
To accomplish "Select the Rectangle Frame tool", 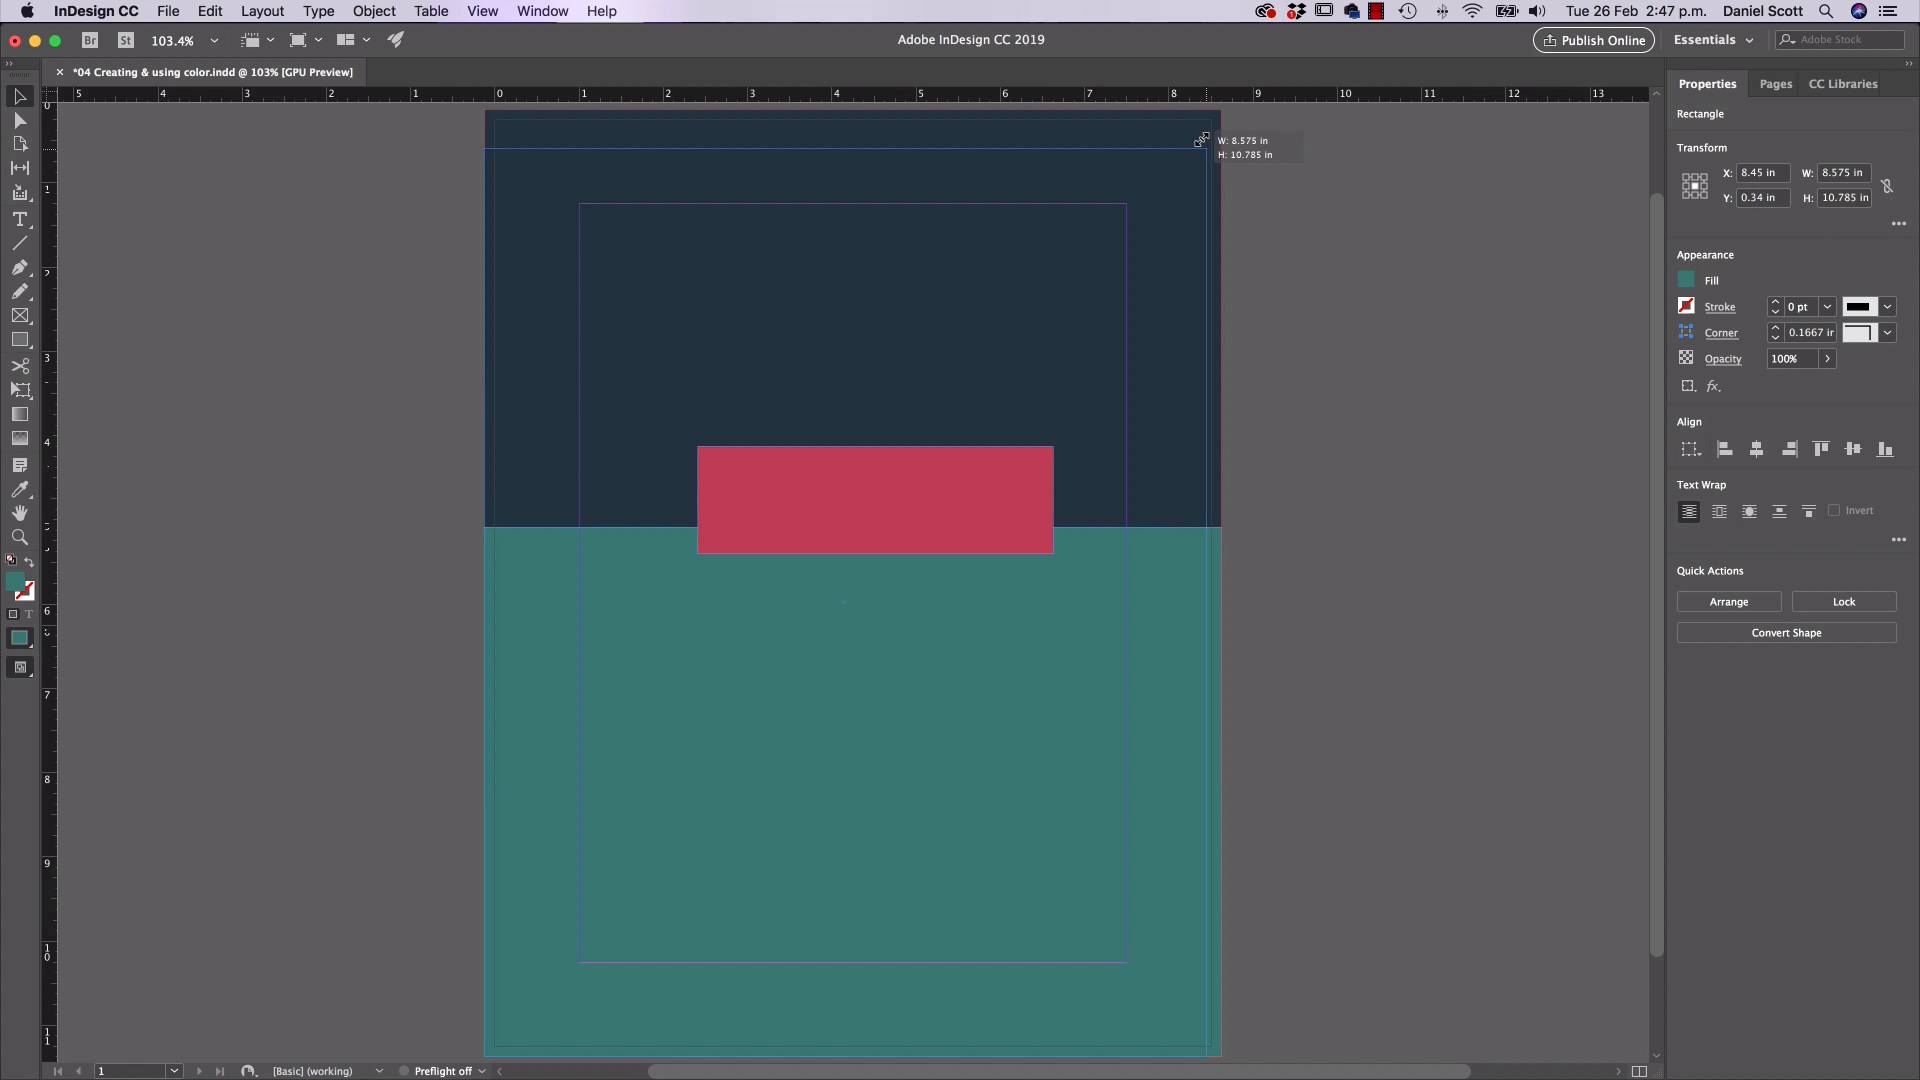I will (x=20, y=315).
